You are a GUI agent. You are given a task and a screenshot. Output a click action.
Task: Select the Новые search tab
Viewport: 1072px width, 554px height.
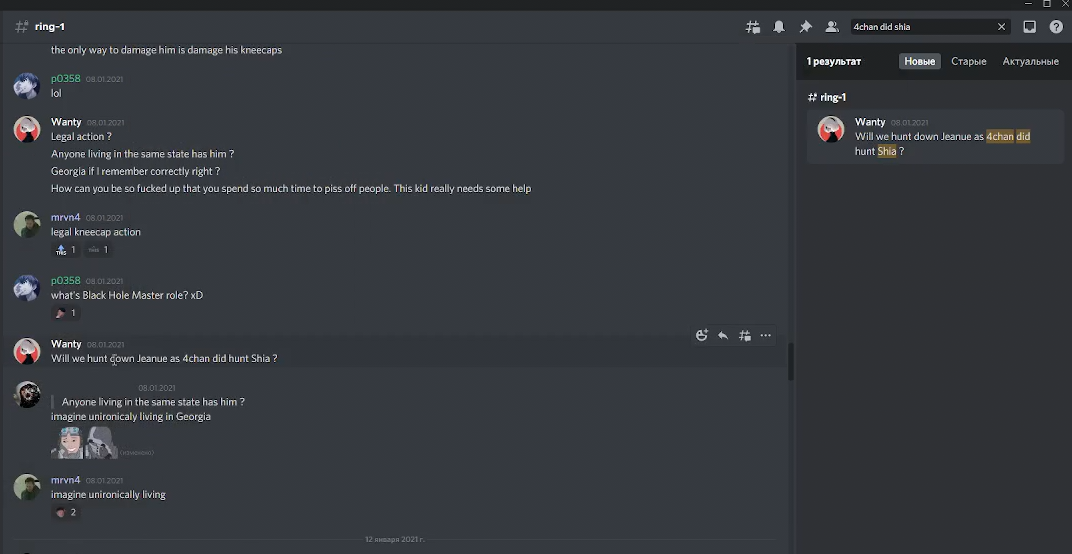(x=919, y=61)
